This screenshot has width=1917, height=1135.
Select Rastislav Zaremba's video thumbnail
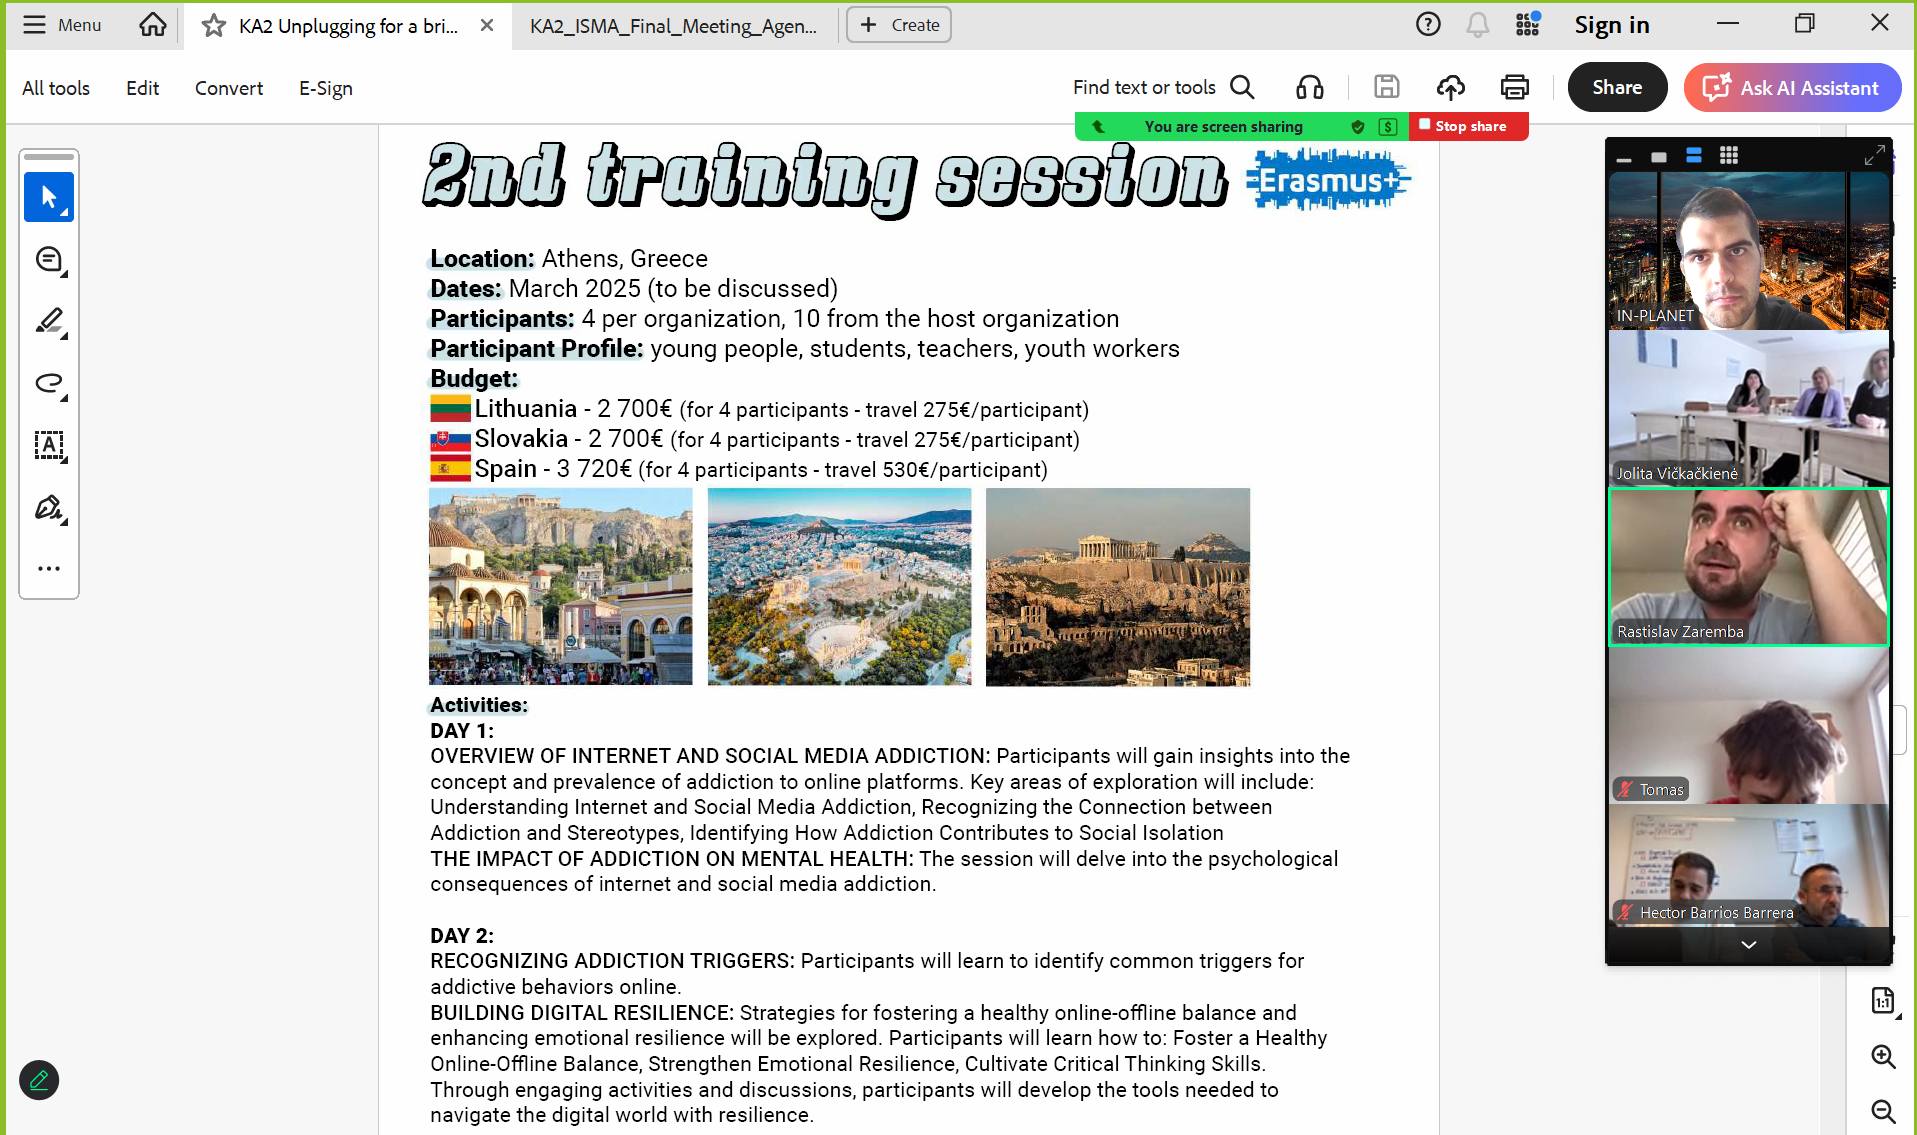click(x=1748, y=567)
